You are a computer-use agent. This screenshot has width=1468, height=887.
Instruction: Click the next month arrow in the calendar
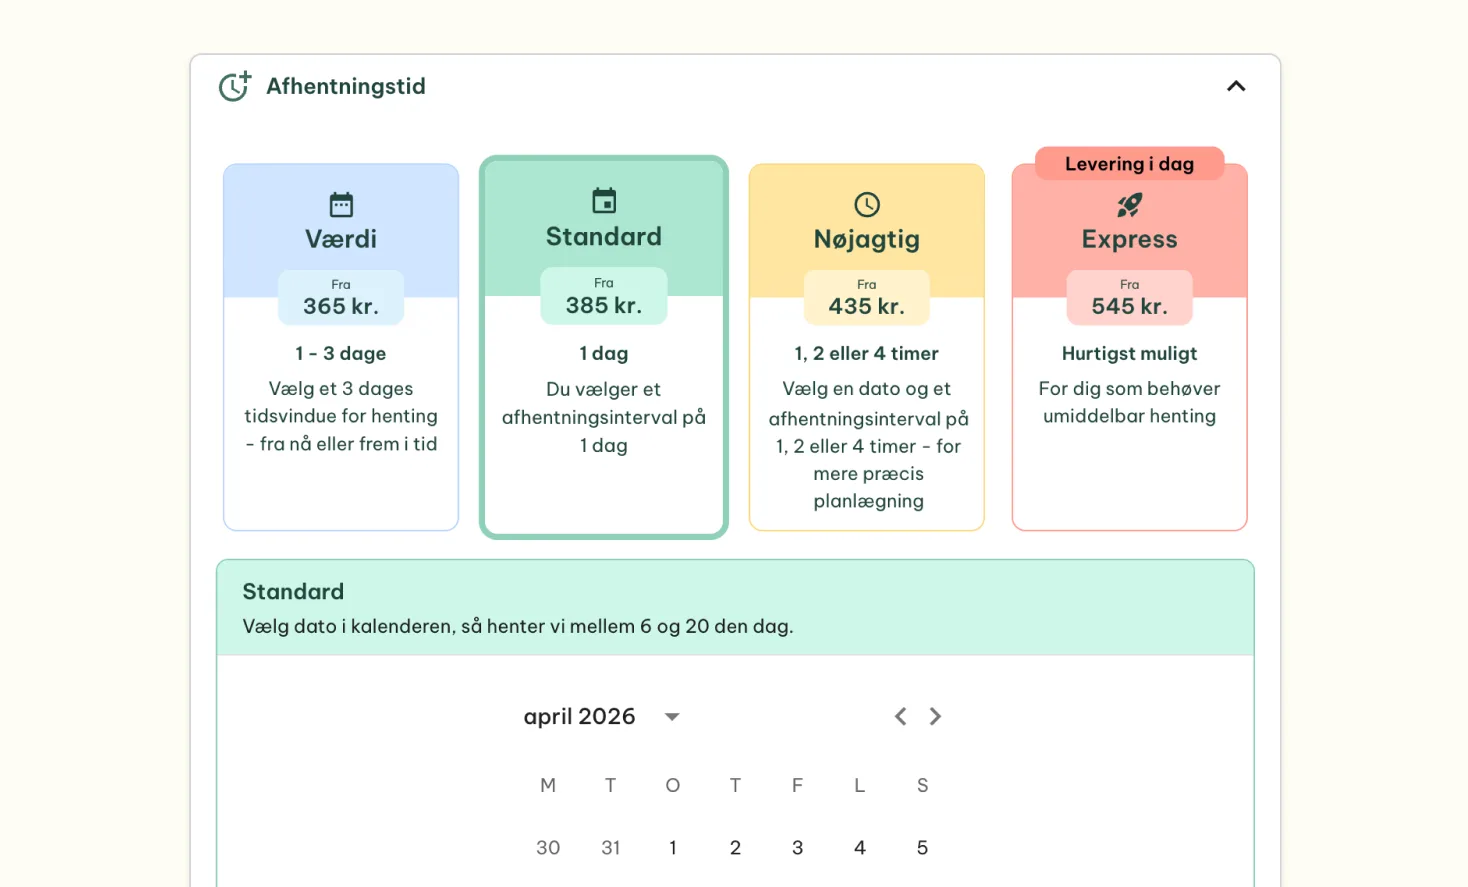(x=935, y=716)
